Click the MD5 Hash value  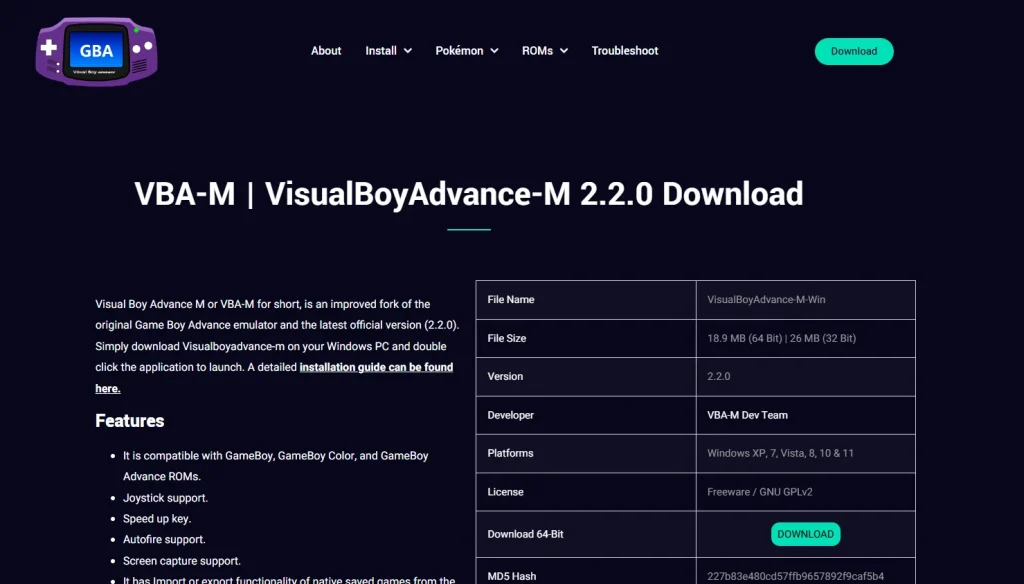pyautogui.click(x=794, y=573)
